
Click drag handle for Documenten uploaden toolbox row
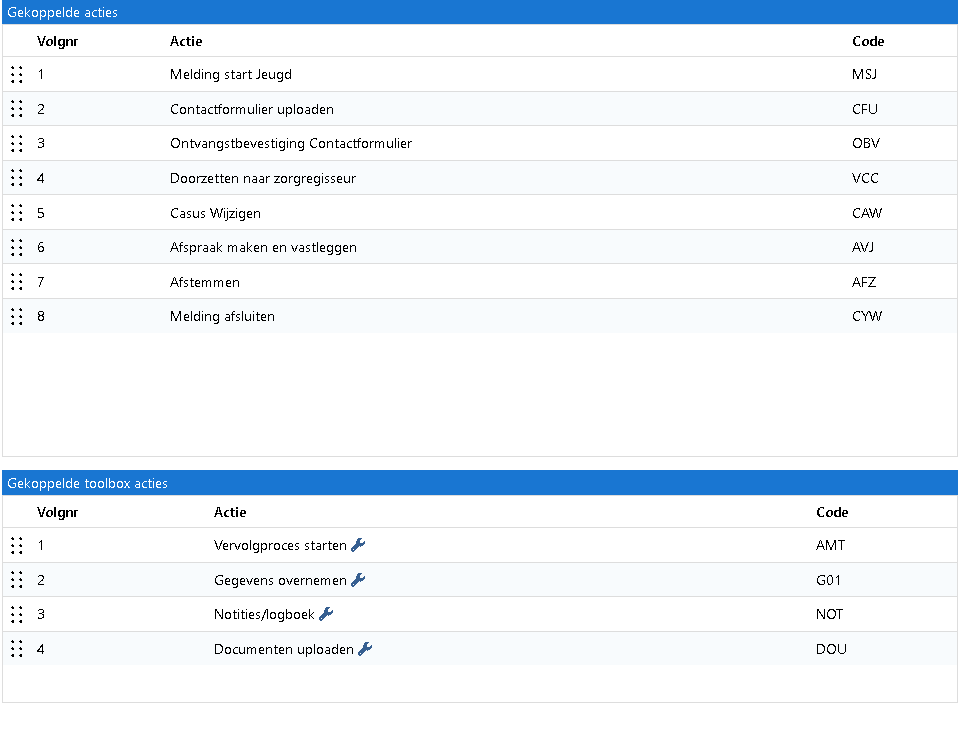16,649
